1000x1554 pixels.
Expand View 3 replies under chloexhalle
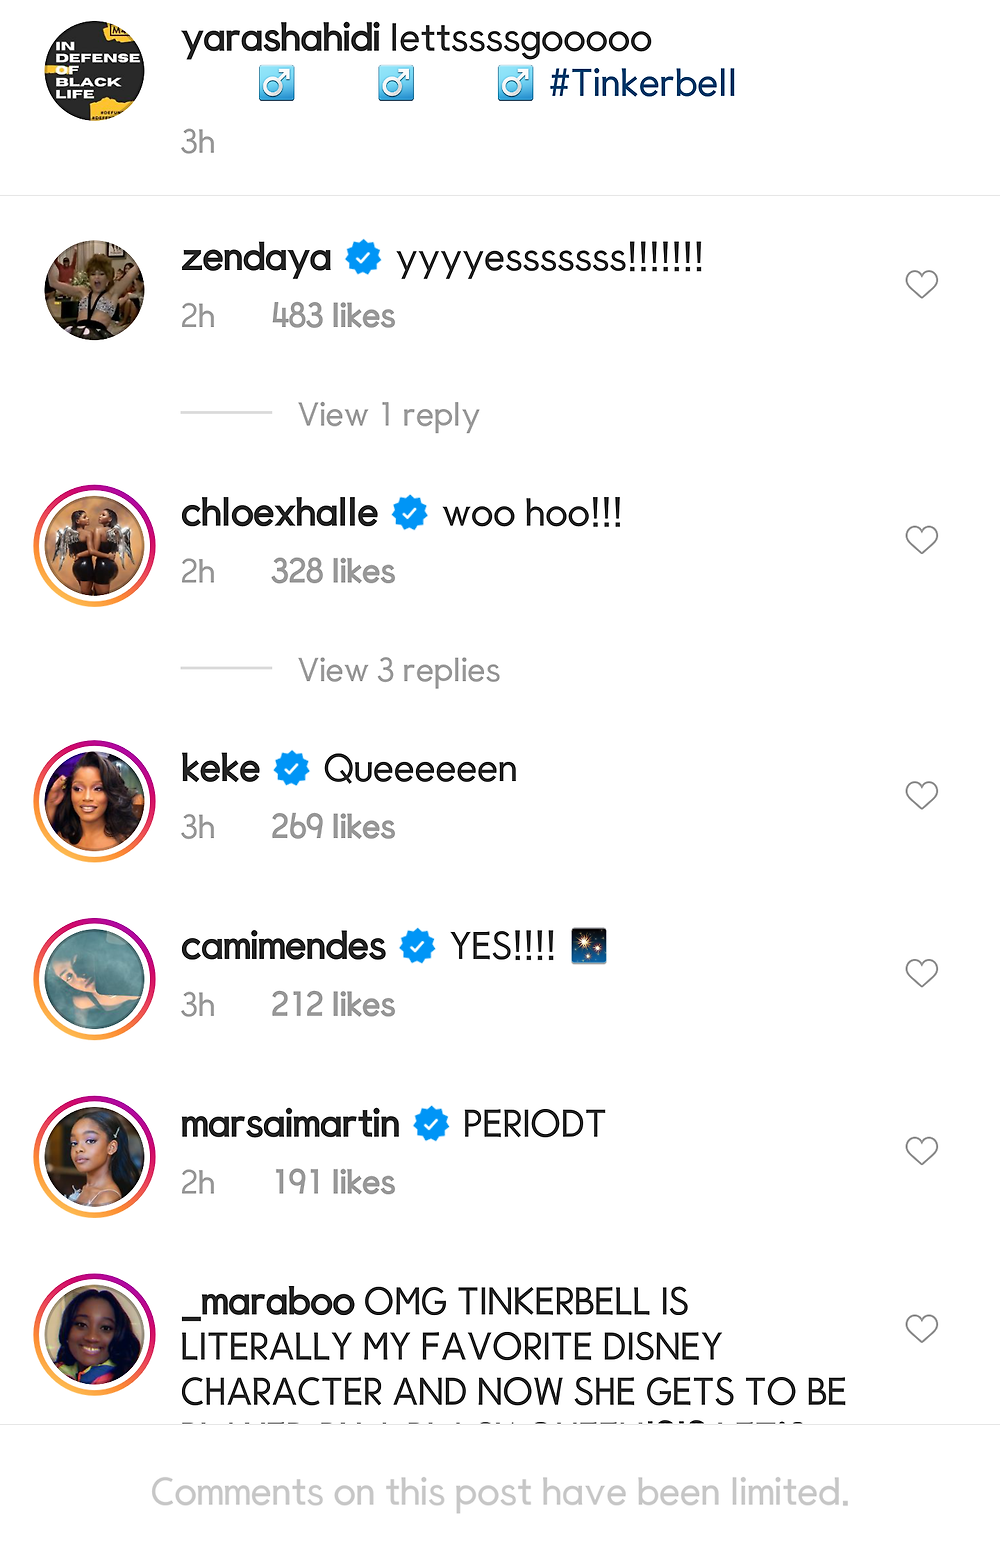(x=398, y=670)
